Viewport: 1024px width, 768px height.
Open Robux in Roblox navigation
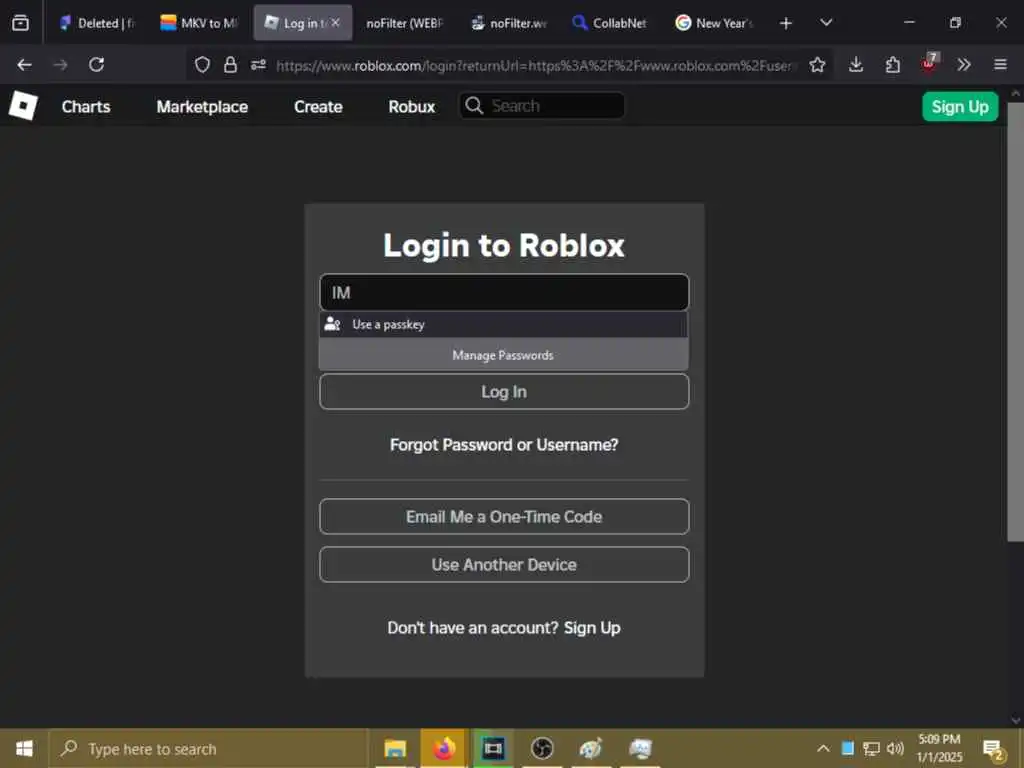tap(411, 106)
